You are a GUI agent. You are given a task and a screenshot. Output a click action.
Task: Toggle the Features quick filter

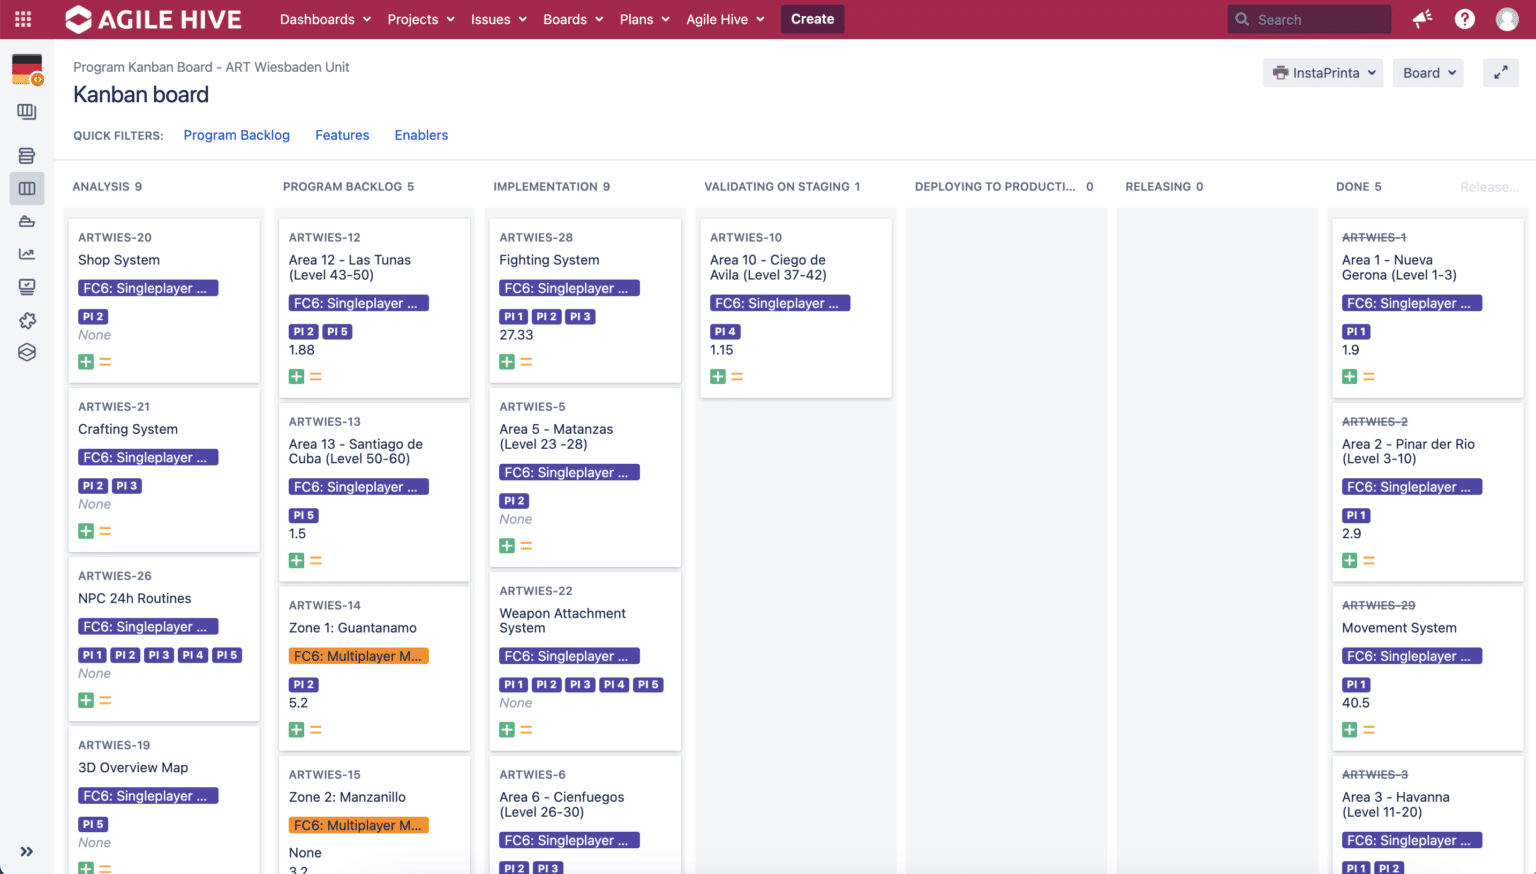tap(342, 135)
